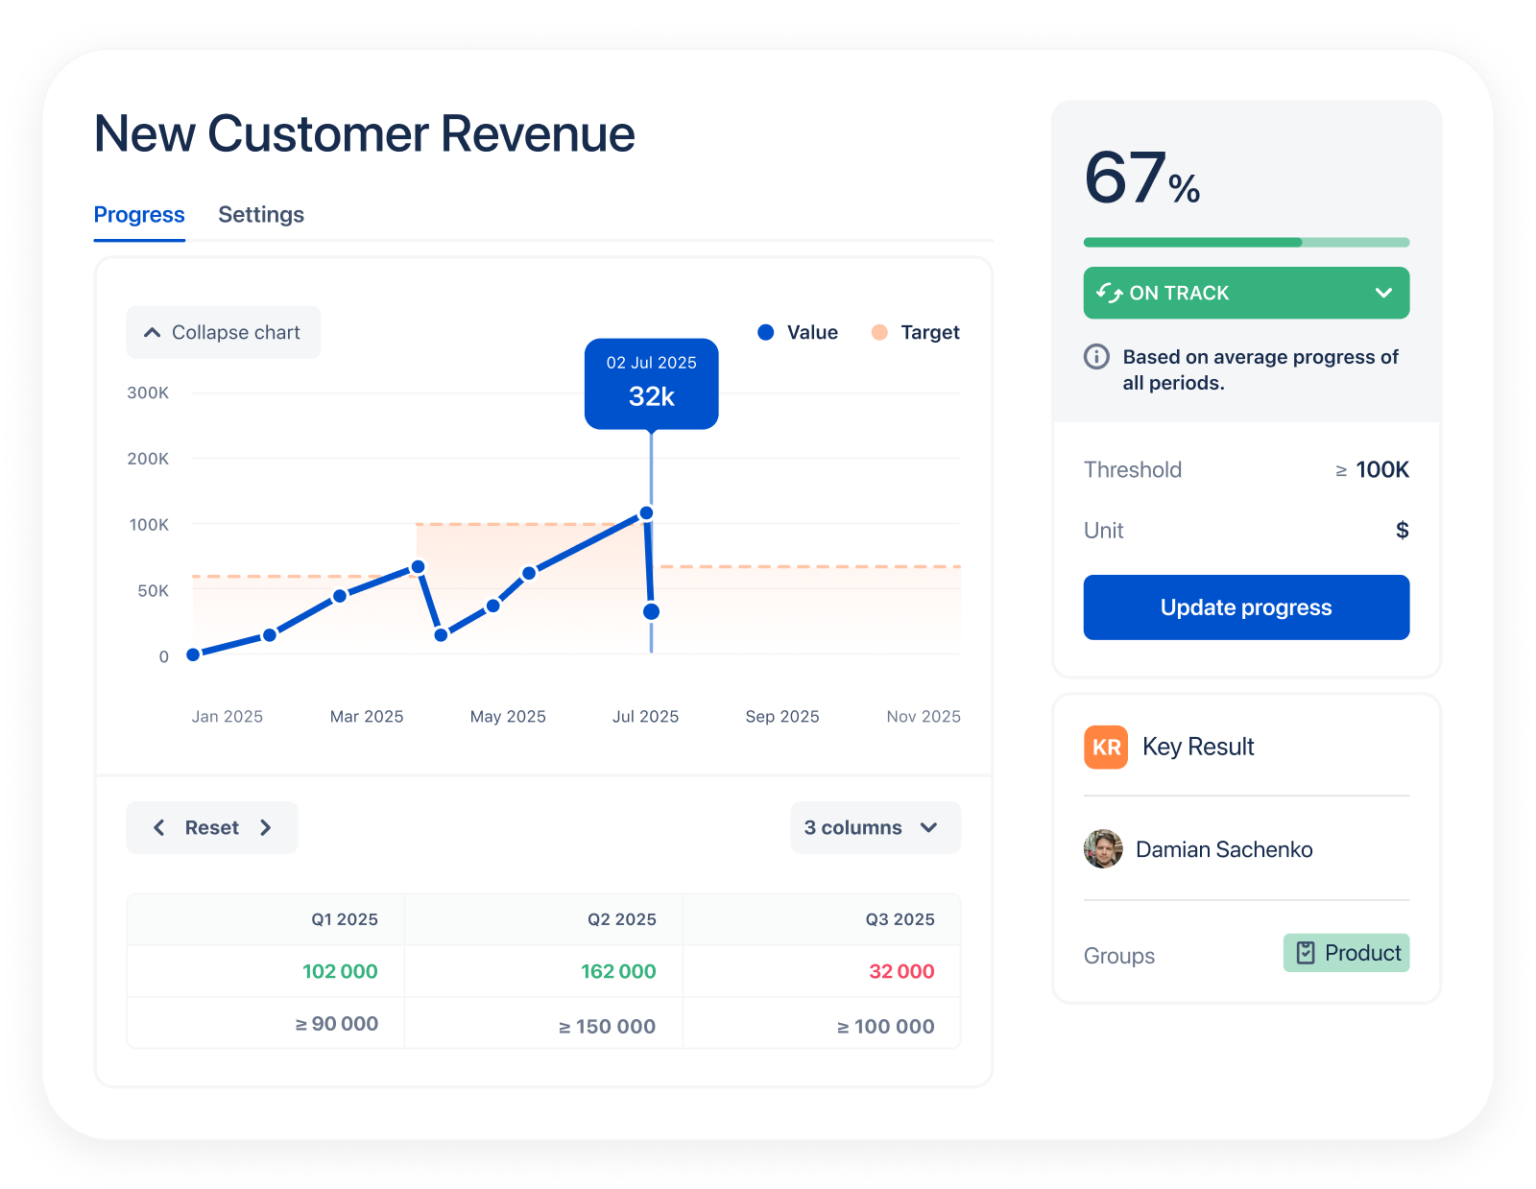Click the orange Target legend dot
This screenshot has height=1189, width=1536.
[x=879, y=332]
